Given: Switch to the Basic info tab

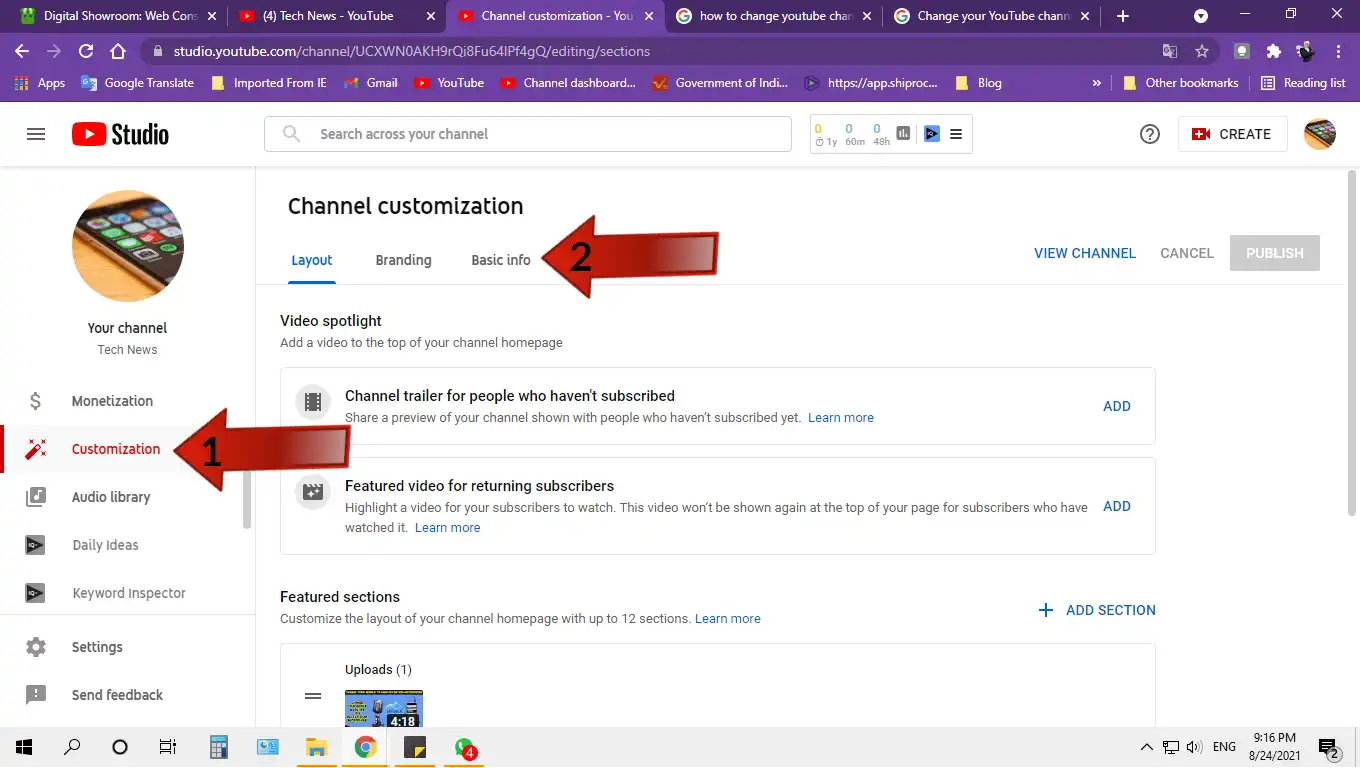Looking at the screenshot, I should coord(501,260).
